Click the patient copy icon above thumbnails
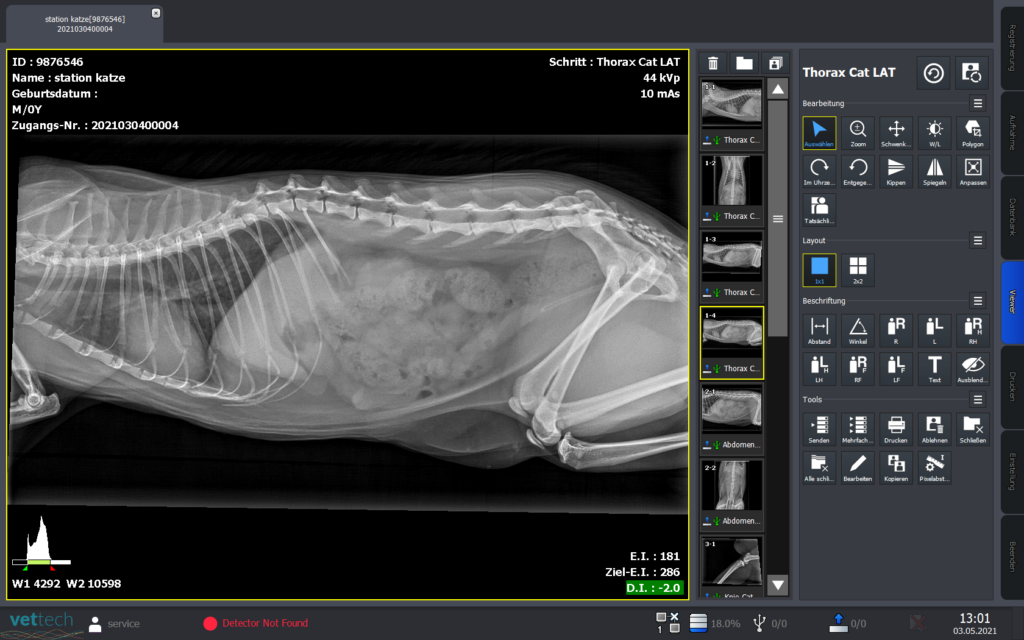The height and width of the screenshot is (640, 1024). pyautogui.click(x=775, y=63)
